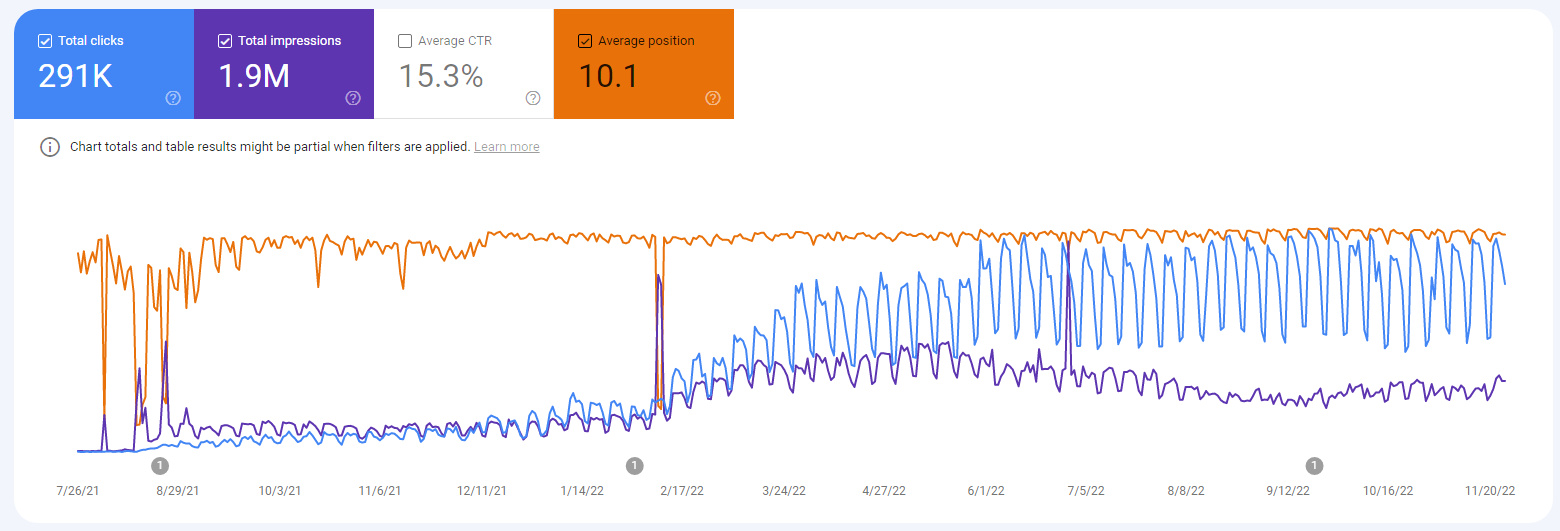Click the 11/20/22 axis date label
Viewport: 1560px width, 531px height.
1490,491
